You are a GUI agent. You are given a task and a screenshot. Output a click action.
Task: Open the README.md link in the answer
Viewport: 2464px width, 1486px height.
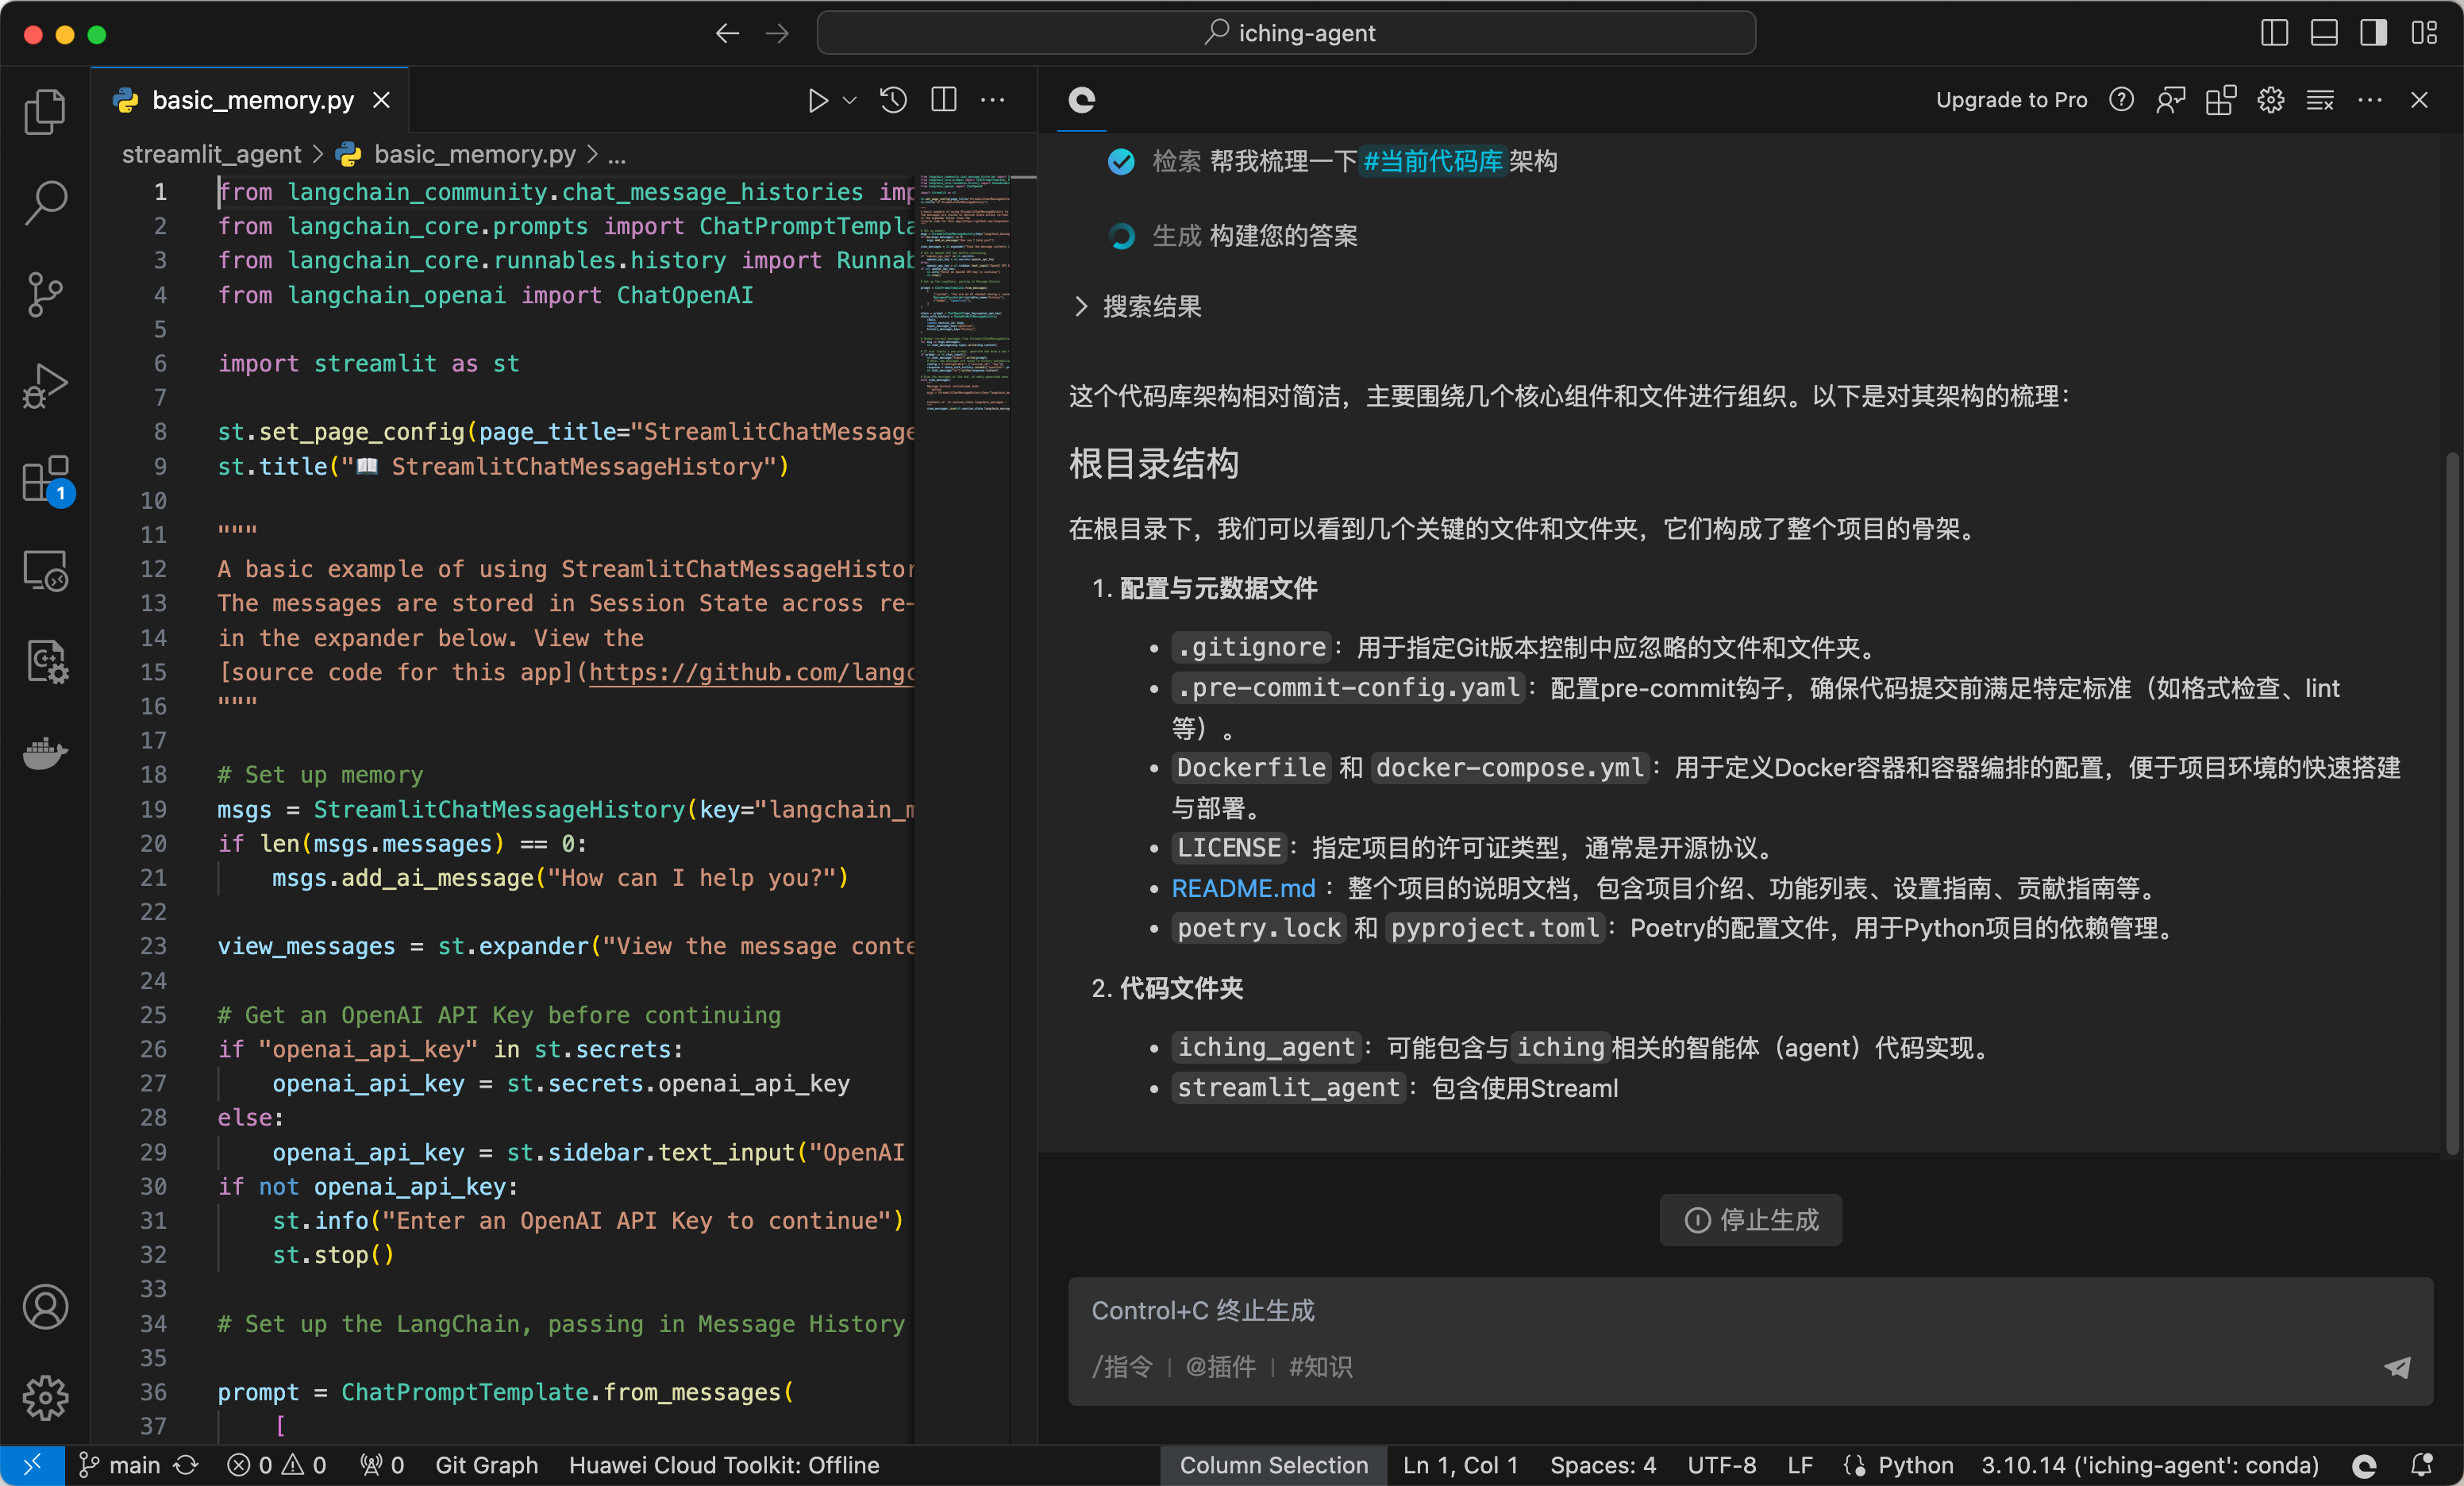coord(1243,888)
